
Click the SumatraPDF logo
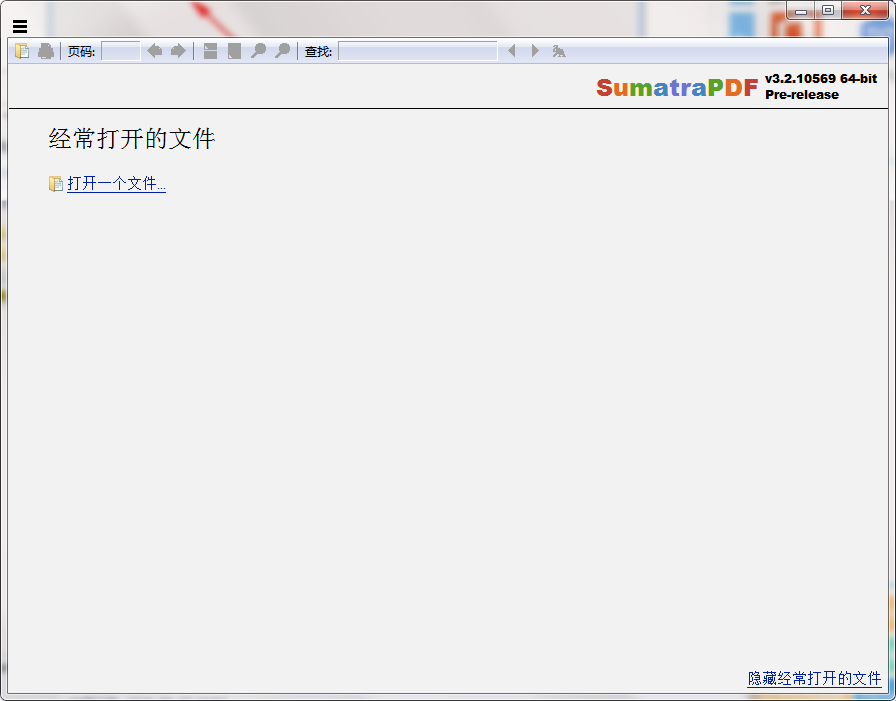(x=677, y=87)
